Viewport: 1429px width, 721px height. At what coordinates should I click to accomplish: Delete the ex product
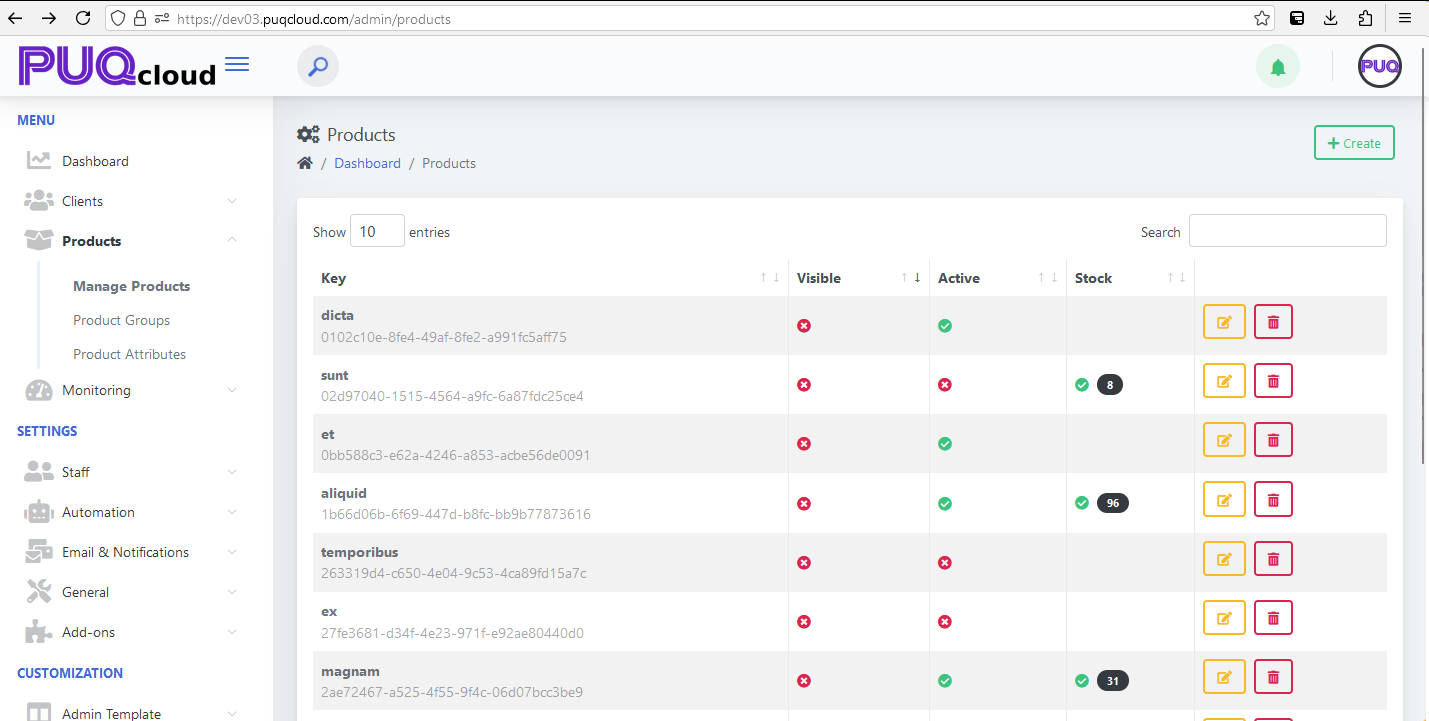tap(1273, 618)
